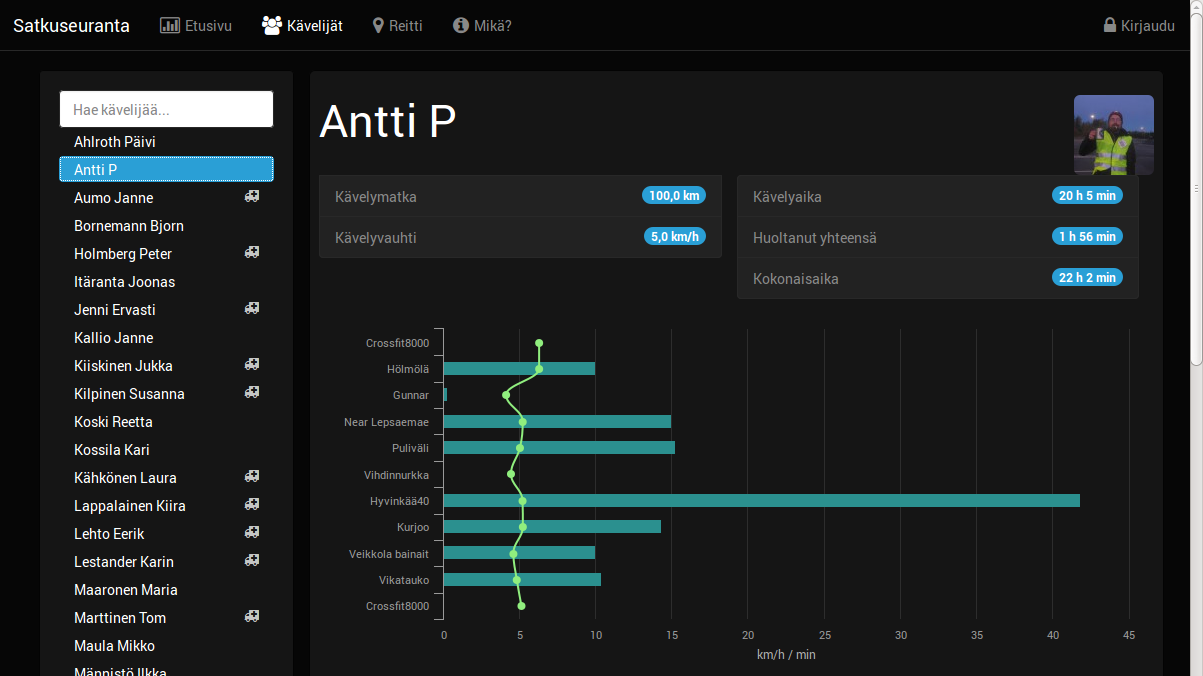Select walker Ahlroth Päivi from list
The image size is (1203, 676).
click(115, 142)
